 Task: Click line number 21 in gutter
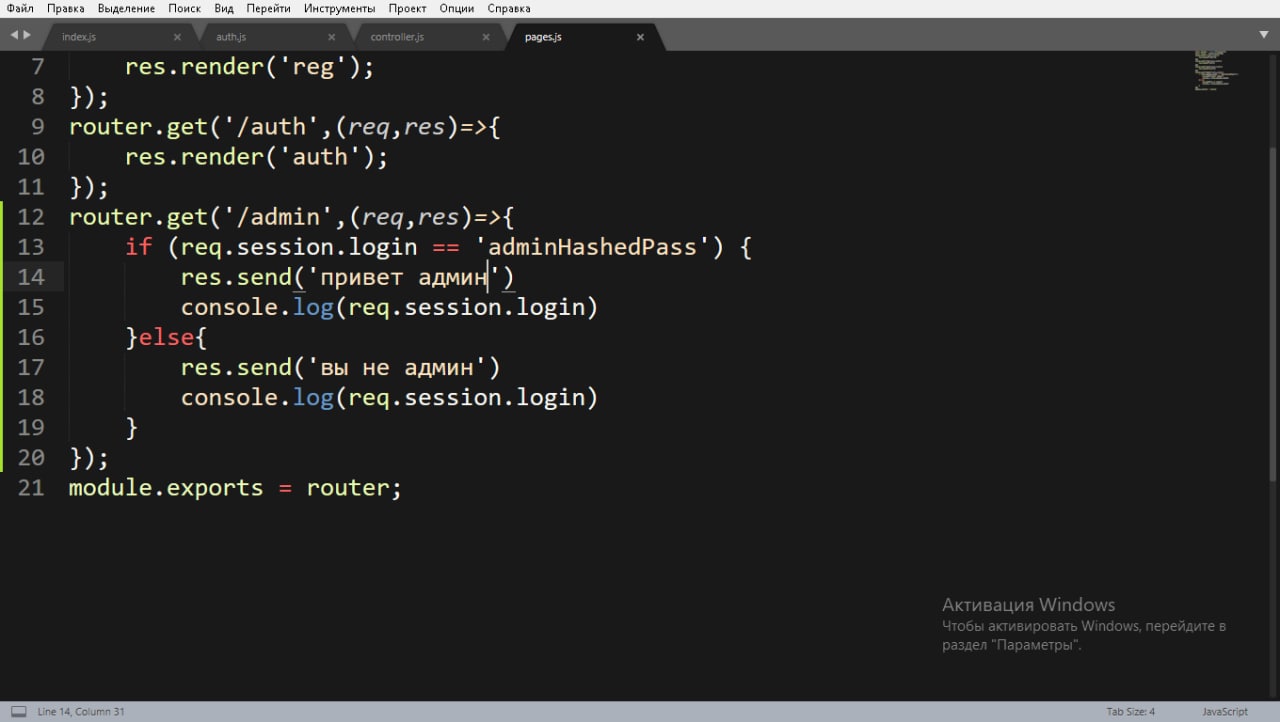32,487
